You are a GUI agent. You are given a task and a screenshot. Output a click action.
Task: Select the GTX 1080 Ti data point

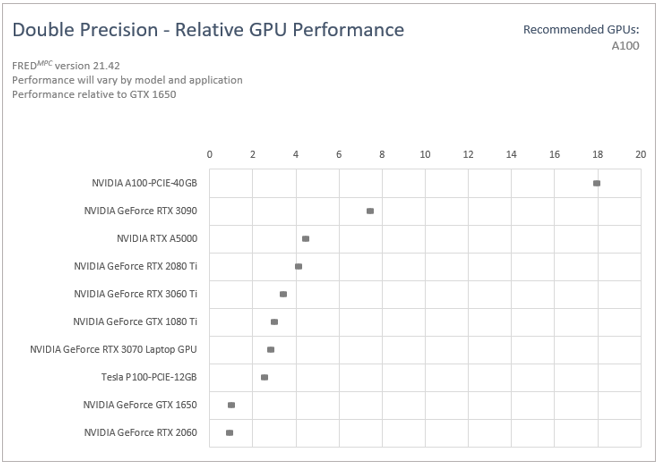274,322
